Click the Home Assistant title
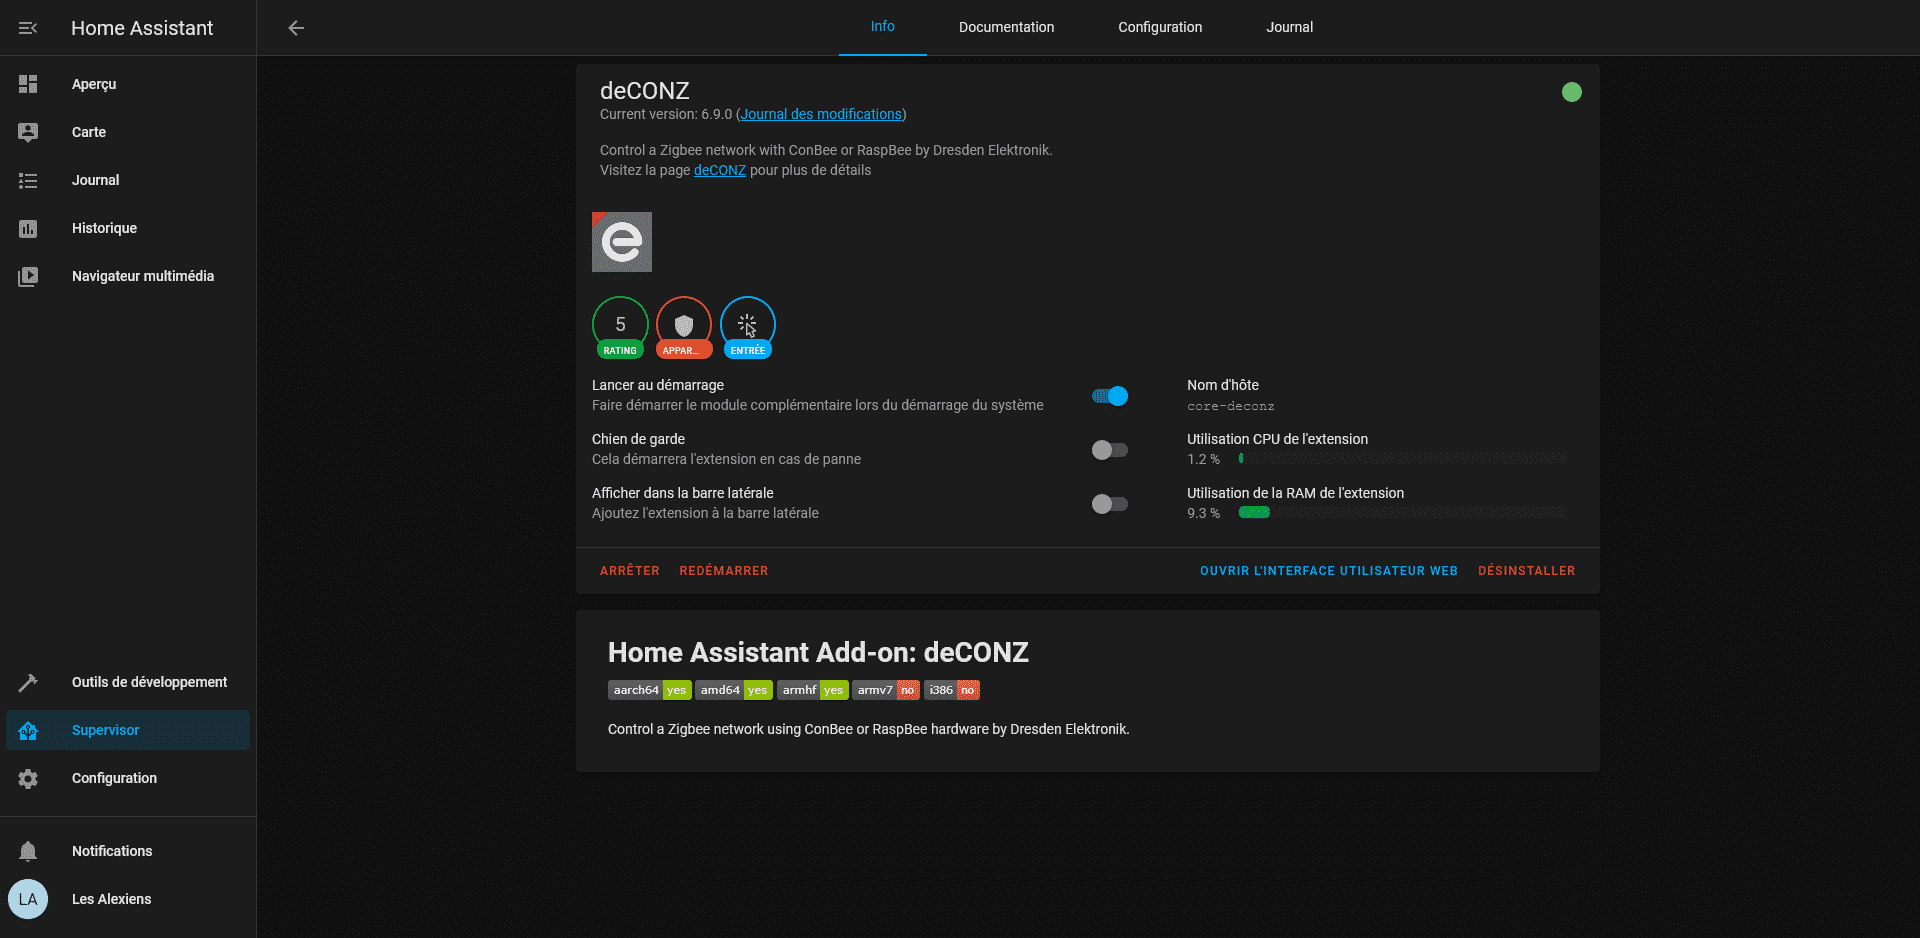1920x938 pixels. pyautogui.click(x=142, y=28)
